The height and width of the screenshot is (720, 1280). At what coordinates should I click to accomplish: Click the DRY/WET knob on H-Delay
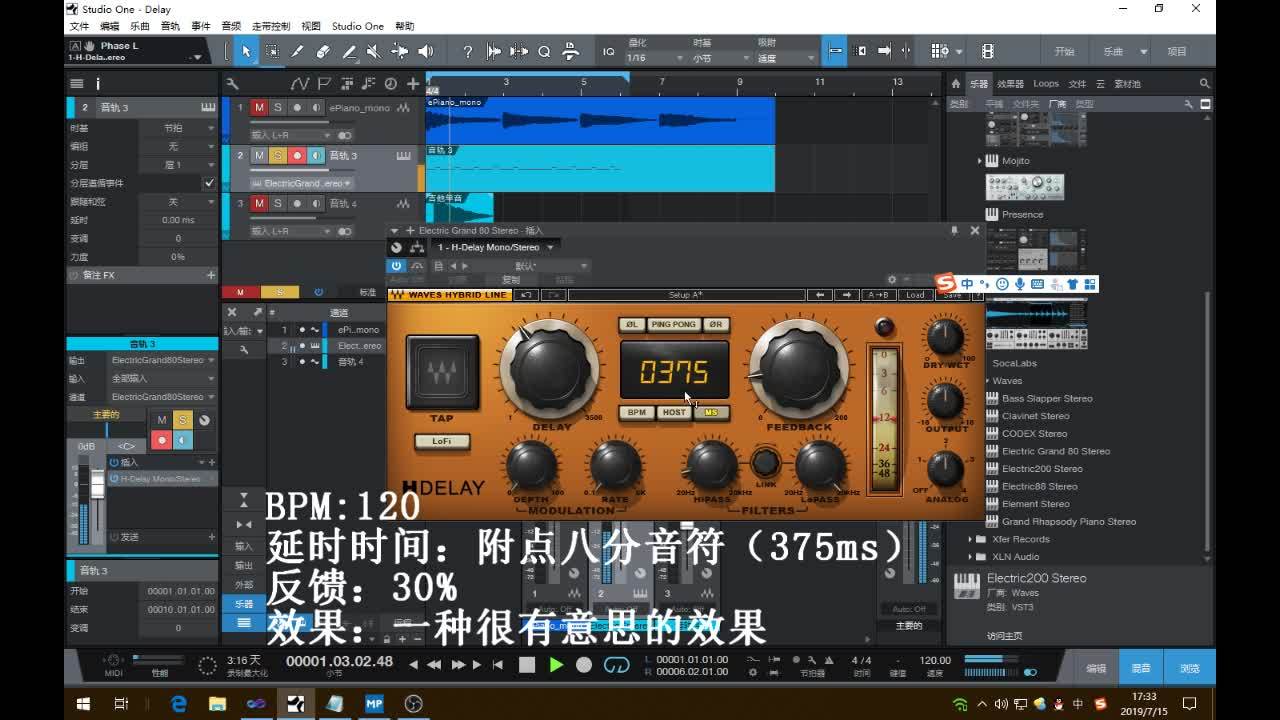[x=945, y=338]
